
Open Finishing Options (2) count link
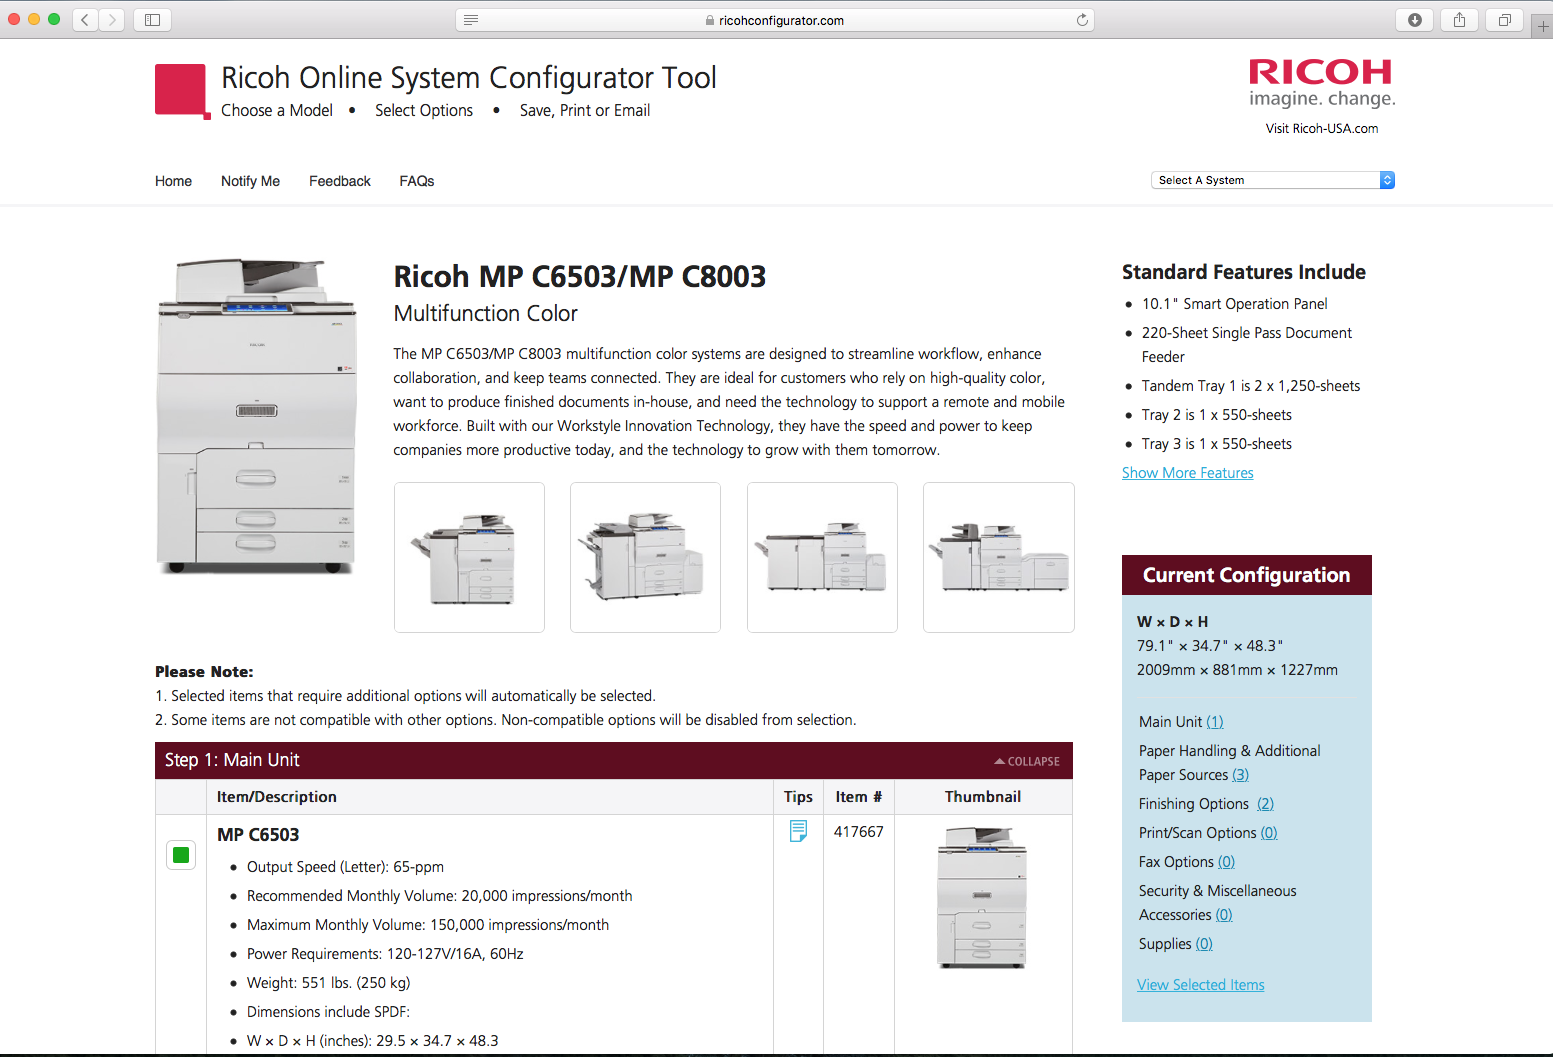pos(1266,804)
